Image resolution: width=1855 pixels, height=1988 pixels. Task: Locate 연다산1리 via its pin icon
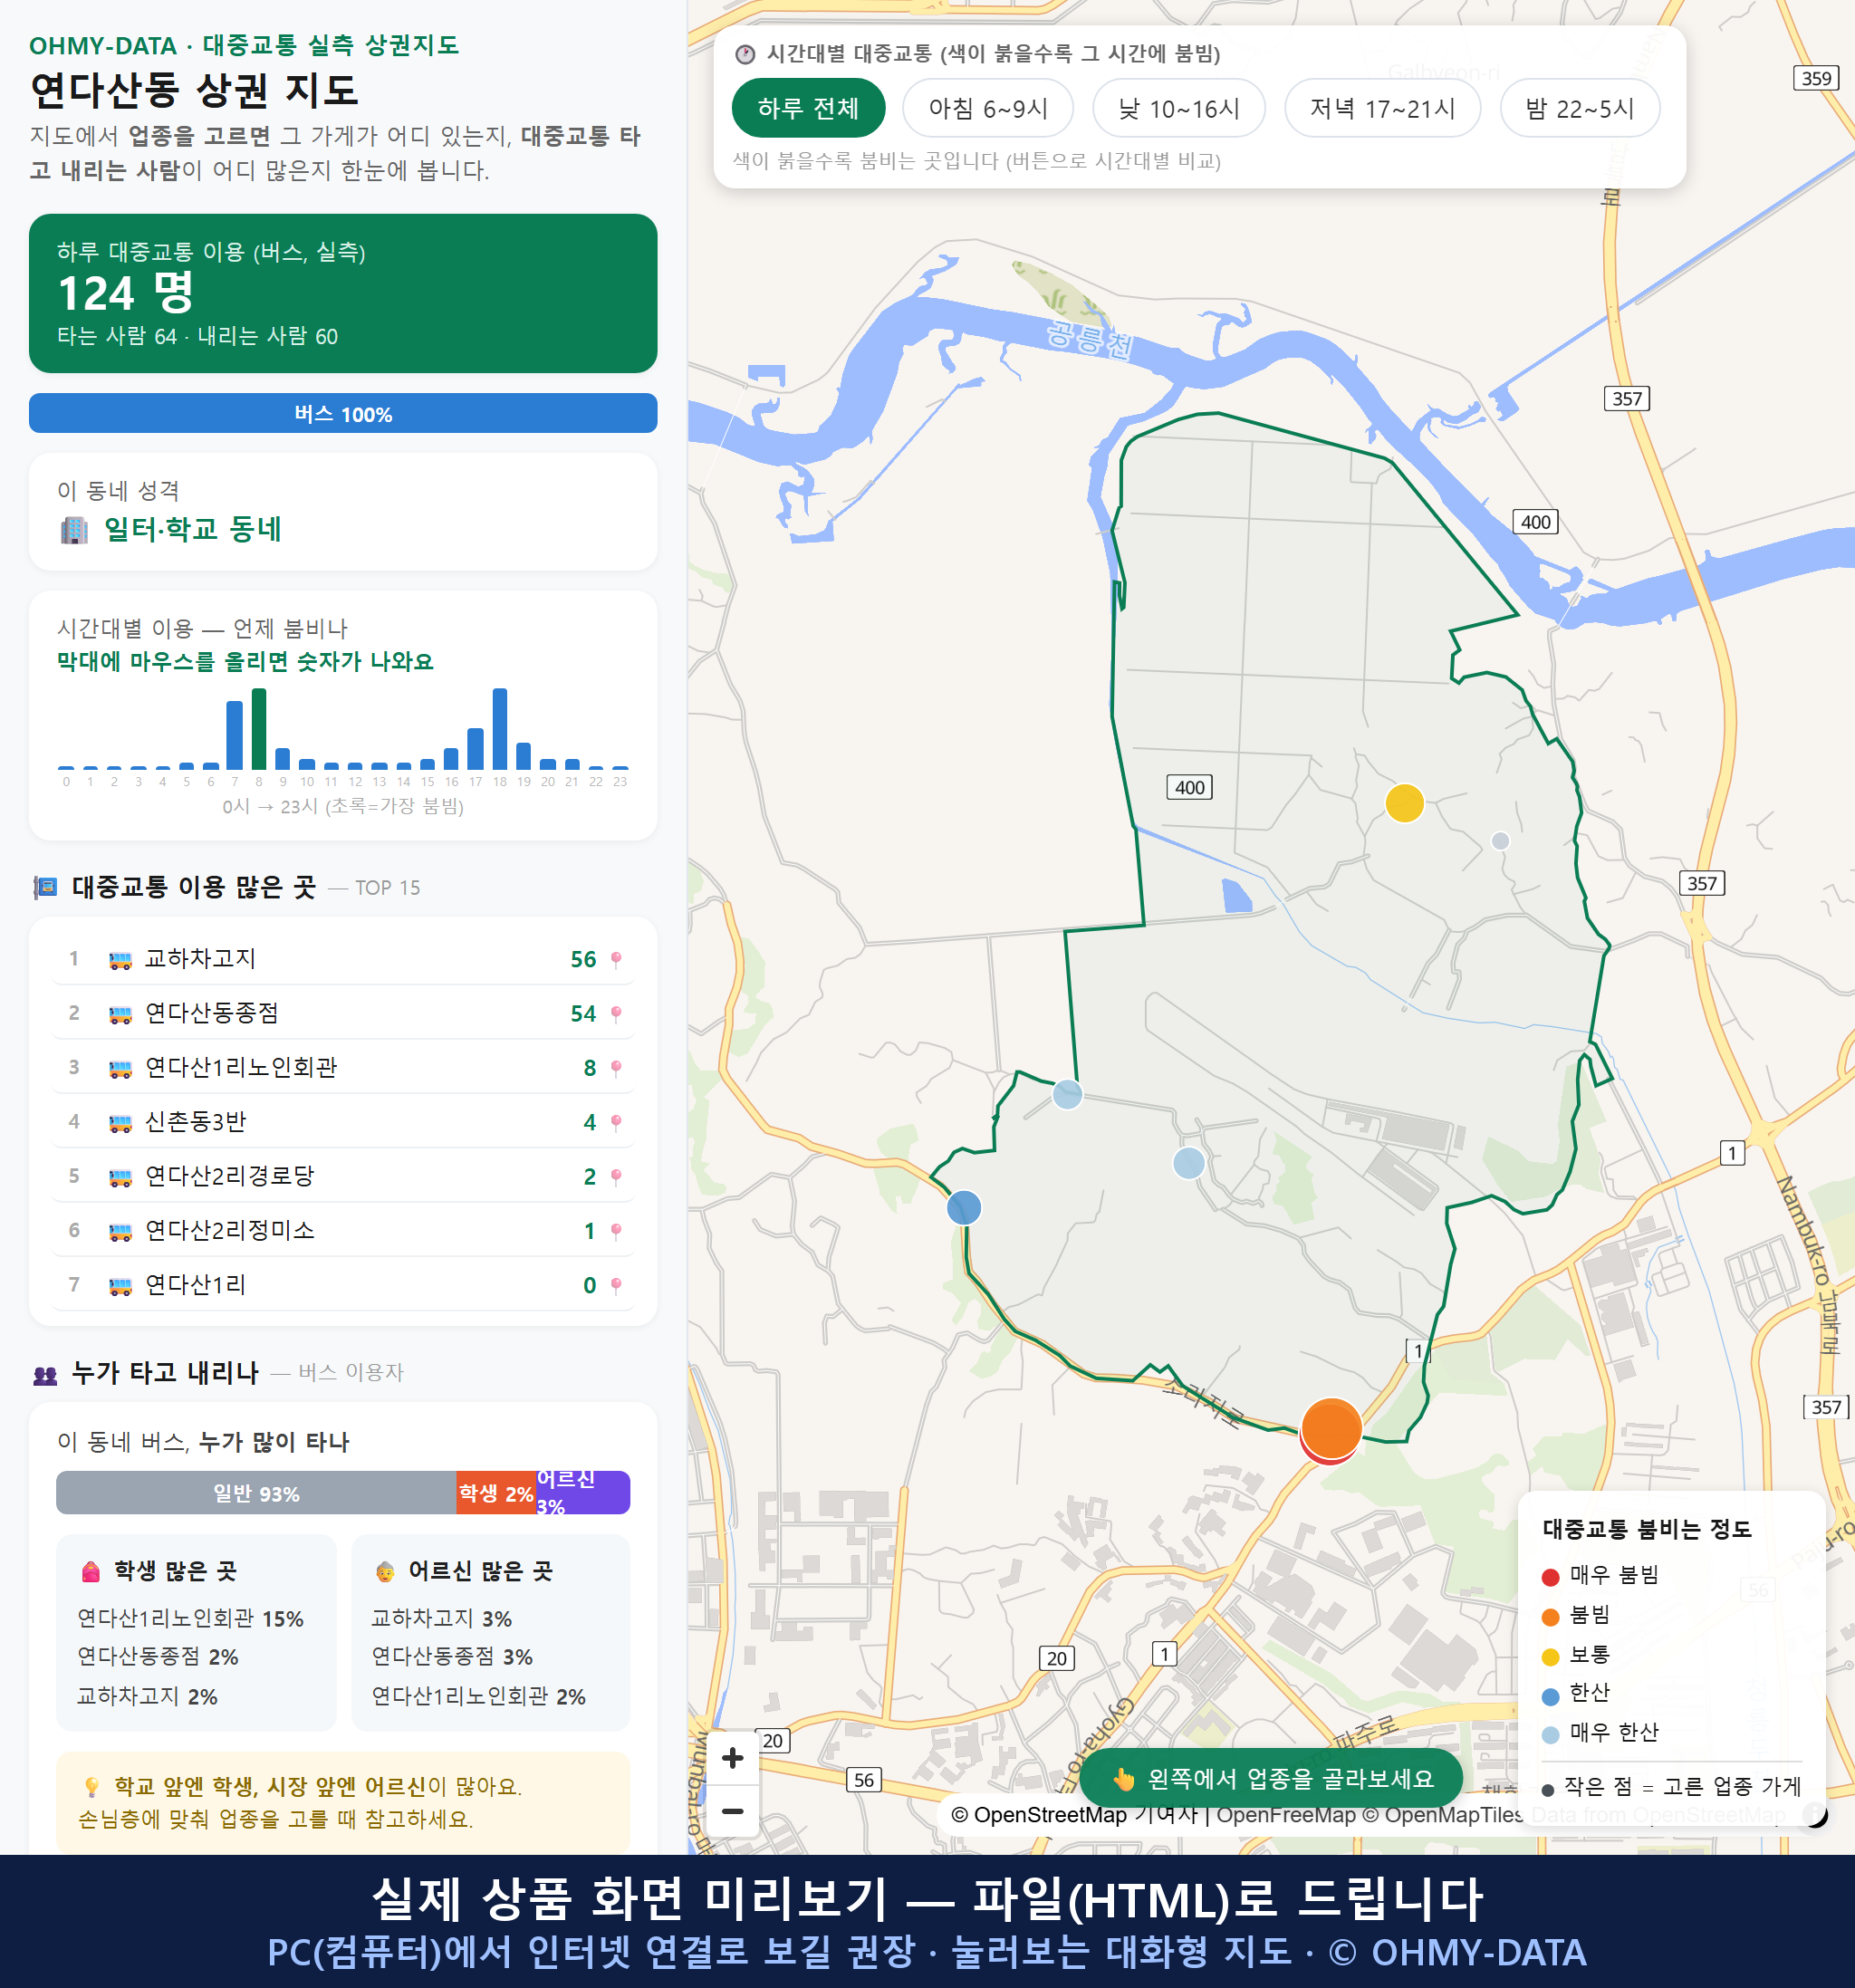click(x=616, y=1286)
